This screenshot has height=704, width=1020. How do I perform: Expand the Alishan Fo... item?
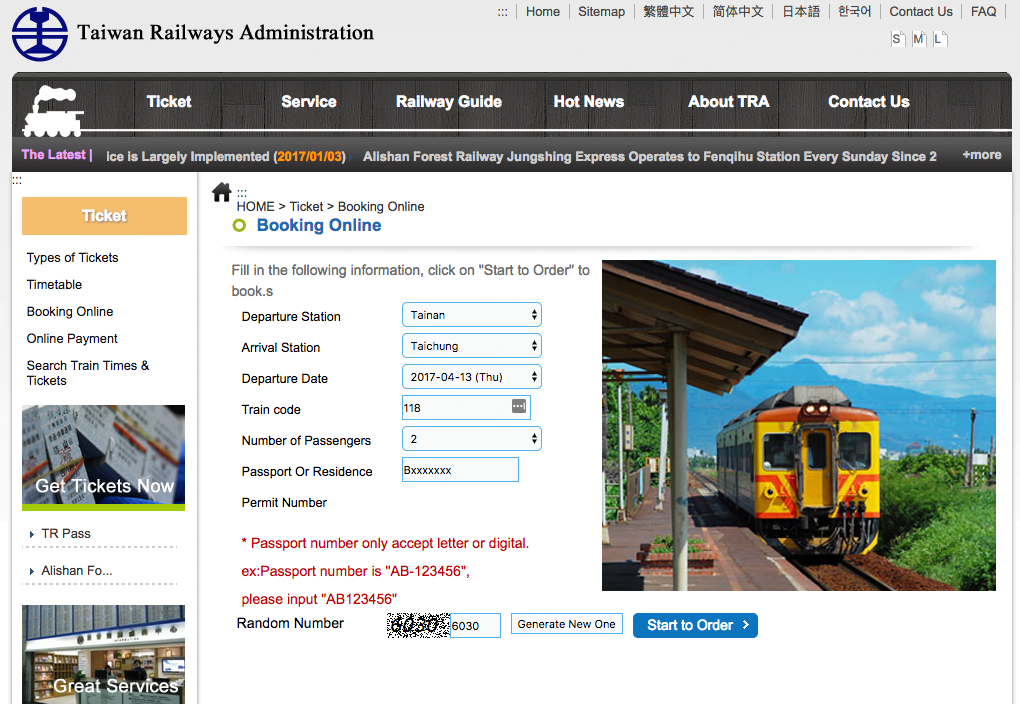(x=76, y=571)
